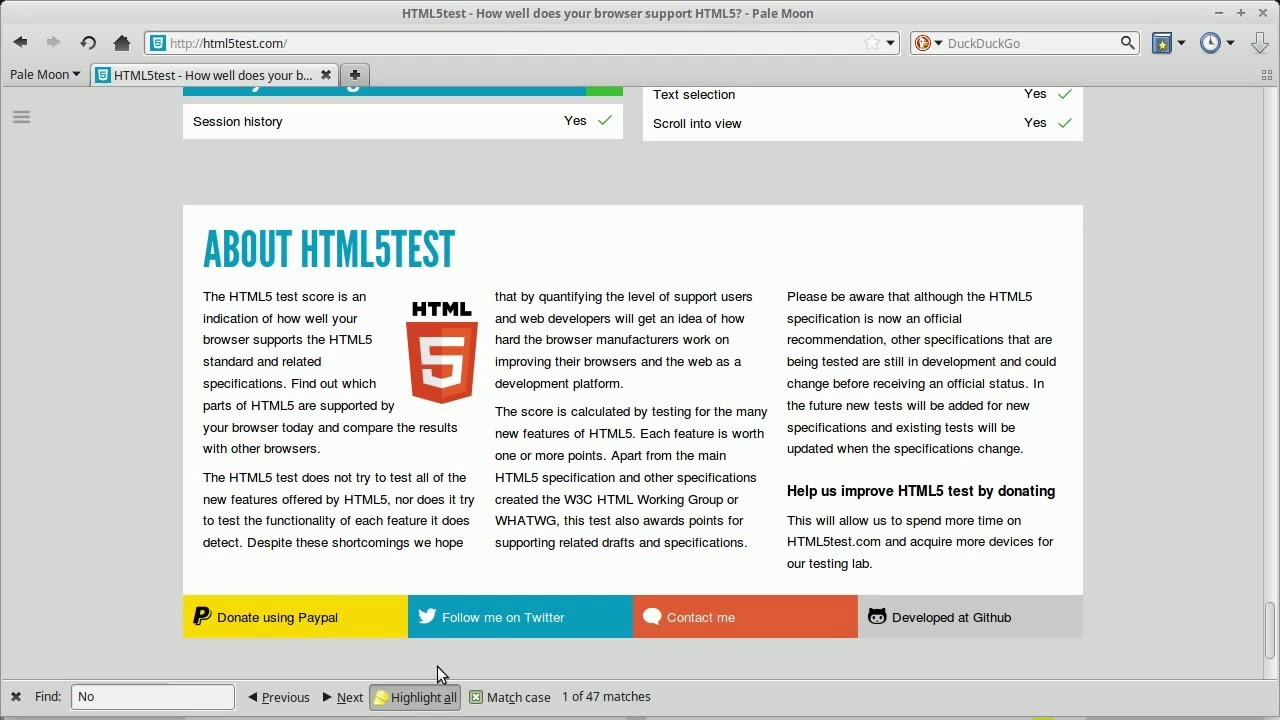Open a new tab with plus button
Viewport: 1280px width, 720px height.
[x=355, y=75]
